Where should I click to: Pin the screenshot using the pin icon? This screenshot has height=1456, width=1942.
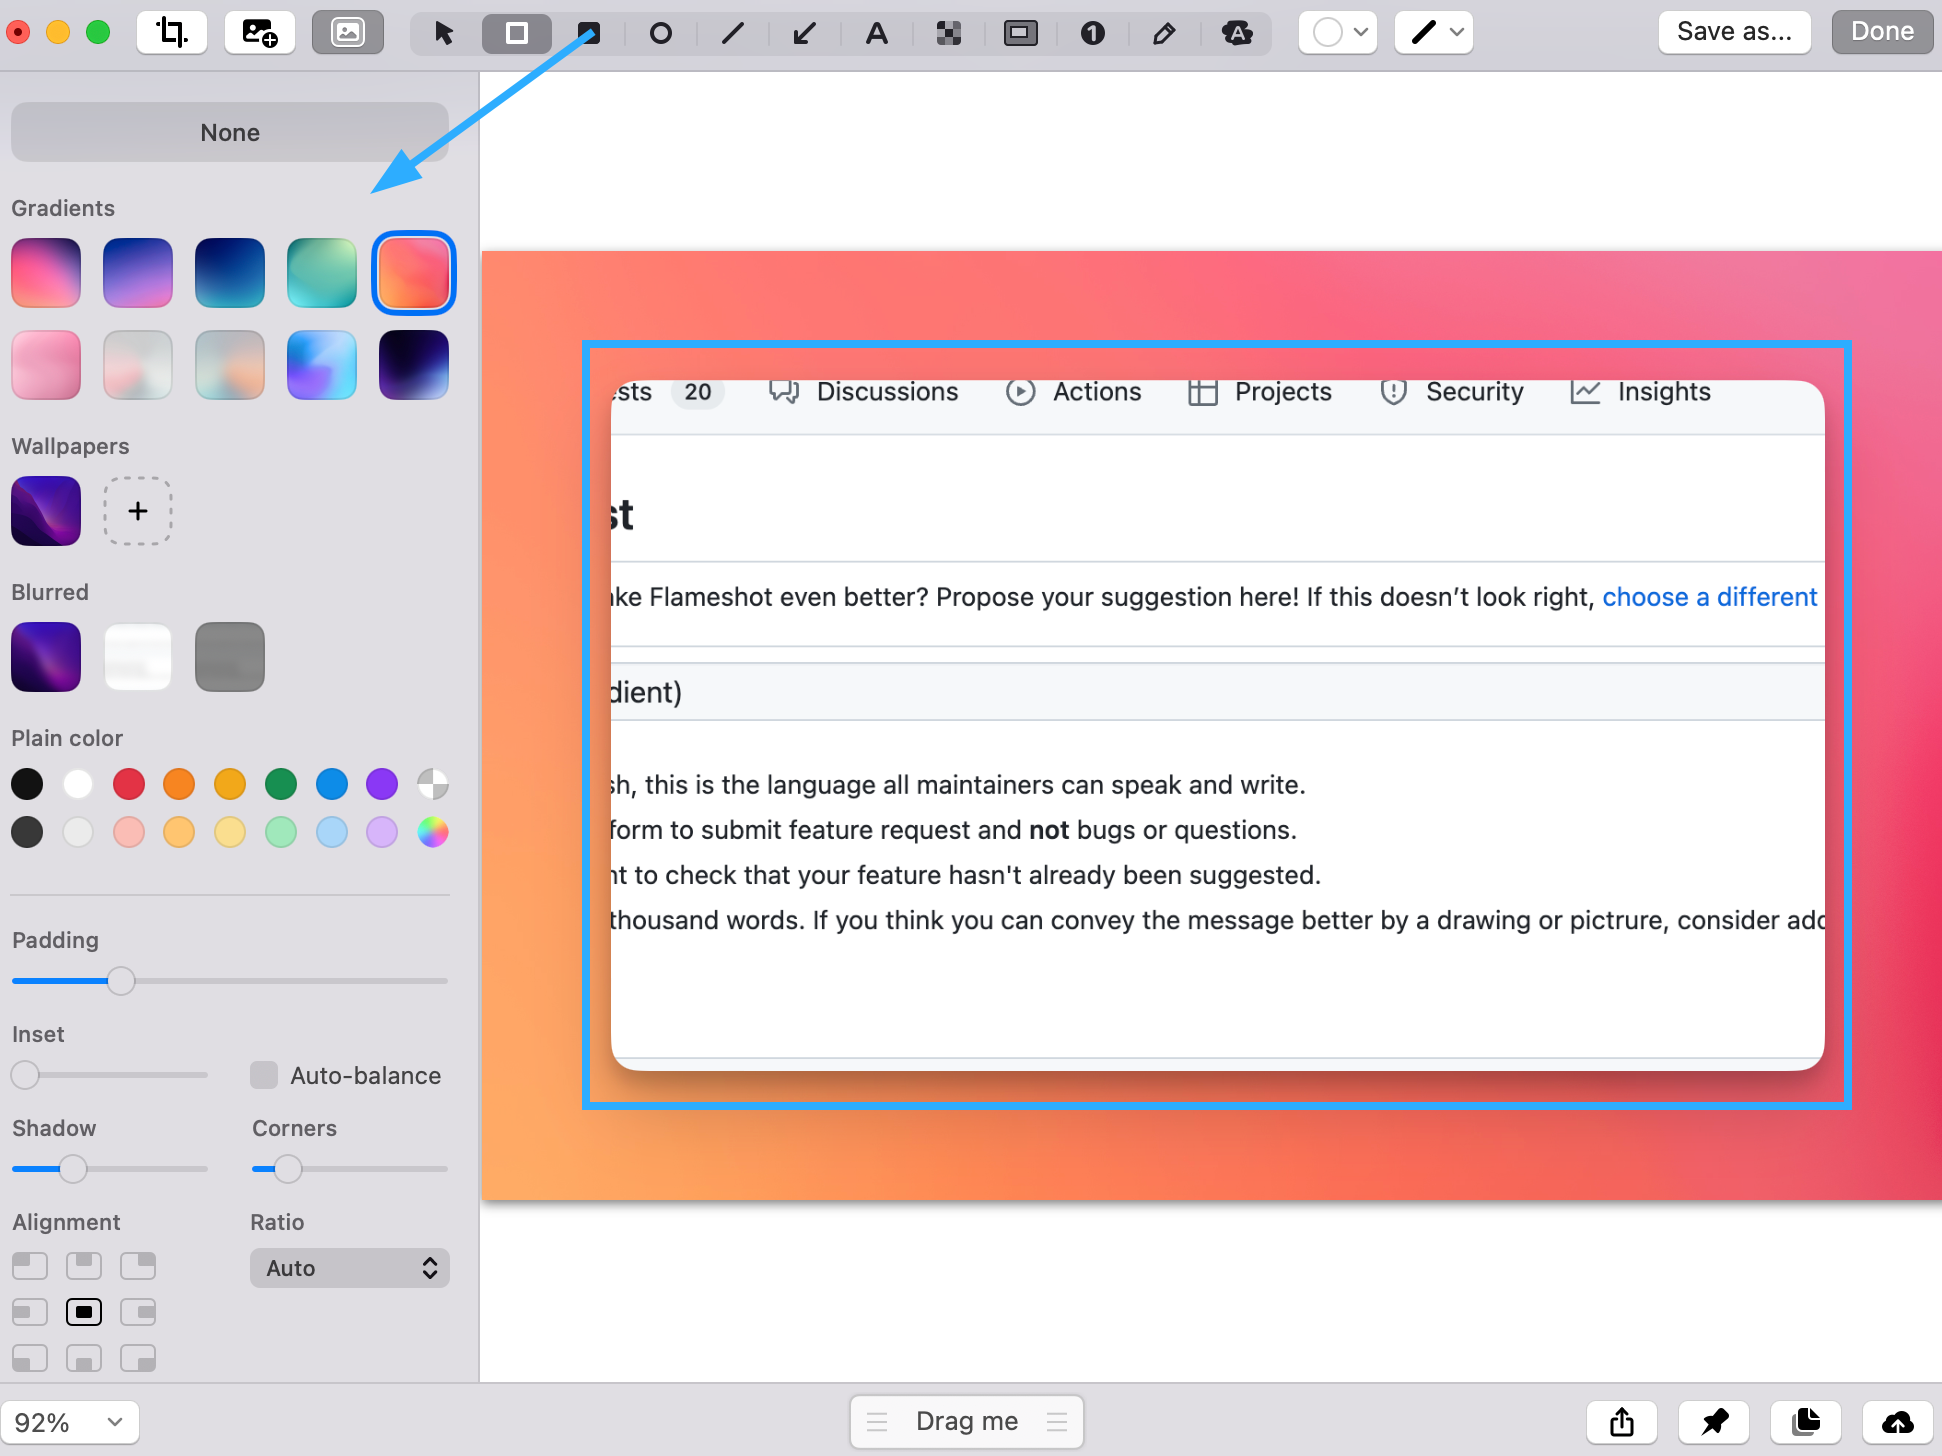[x=1714, y=1421]
